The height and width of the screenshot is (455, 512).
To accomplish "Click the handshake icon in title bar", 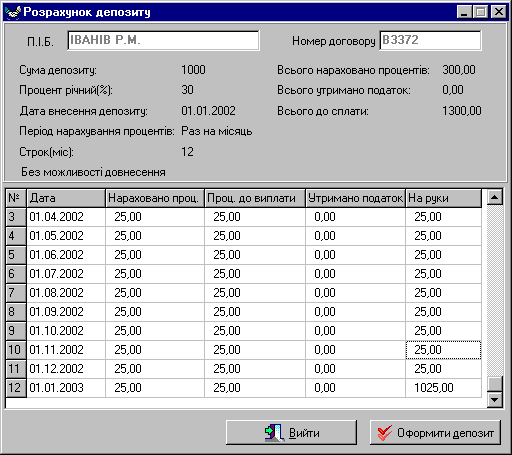I will click(13, 12).
